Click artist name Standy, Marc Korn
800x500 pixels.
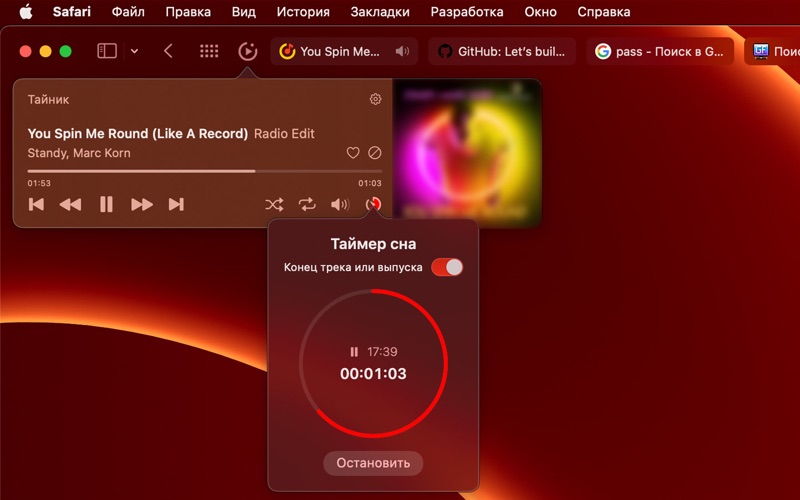coord(79,153)
